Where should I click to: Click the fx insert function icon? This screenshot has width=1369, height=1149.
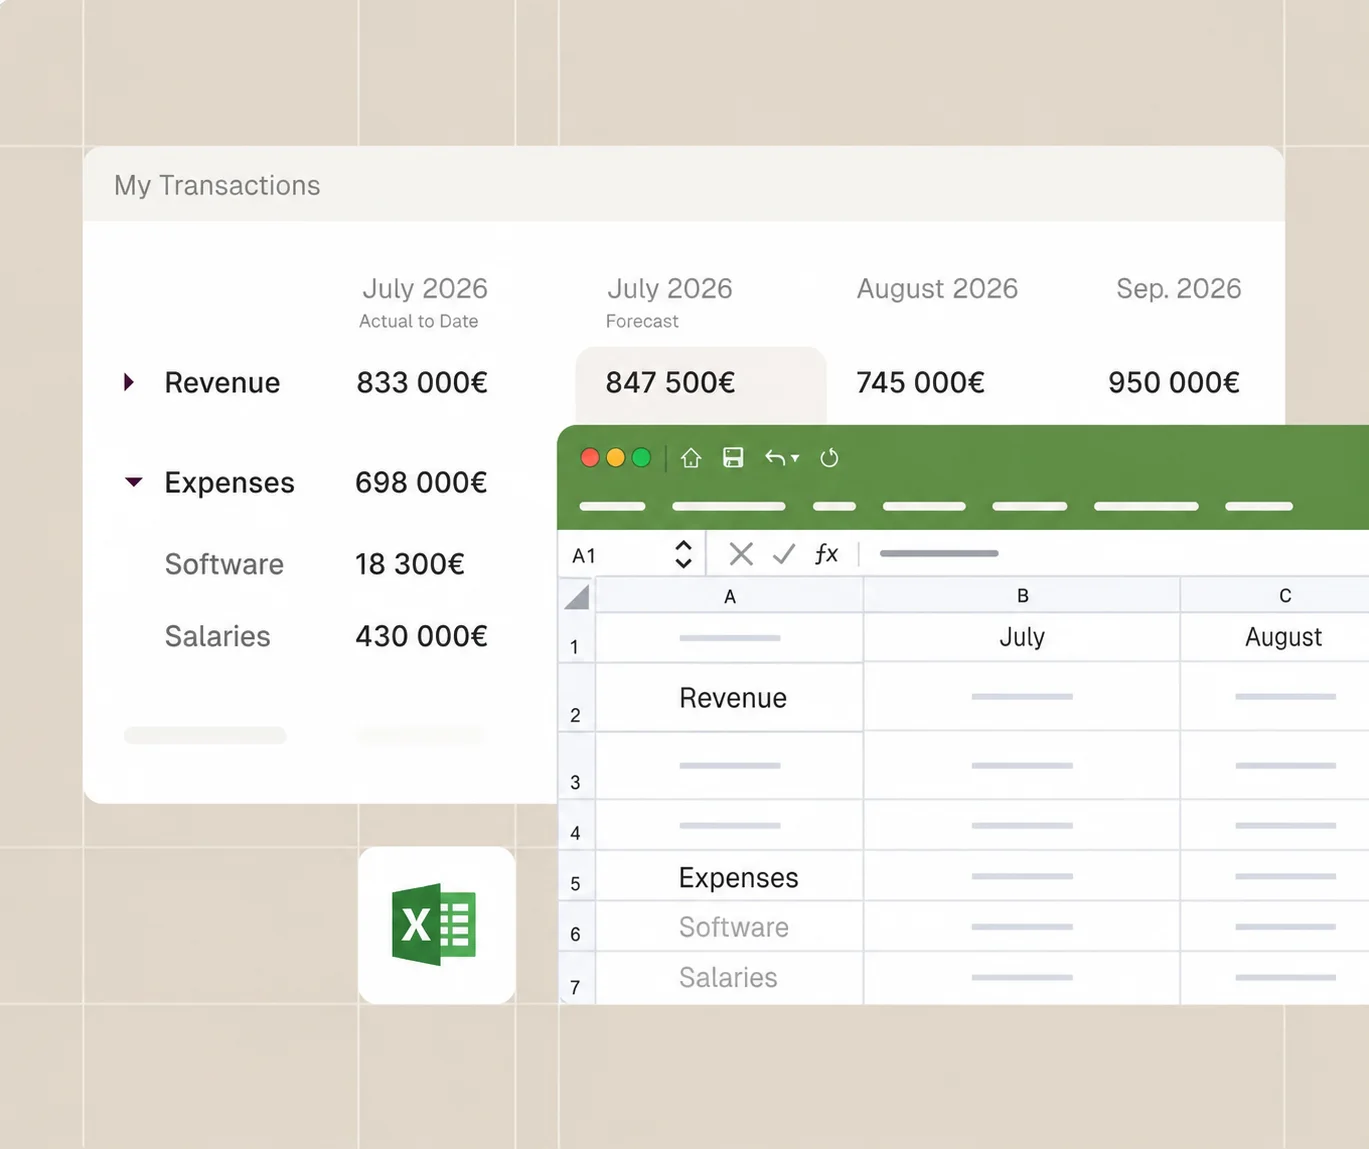[x=826, y=554]
